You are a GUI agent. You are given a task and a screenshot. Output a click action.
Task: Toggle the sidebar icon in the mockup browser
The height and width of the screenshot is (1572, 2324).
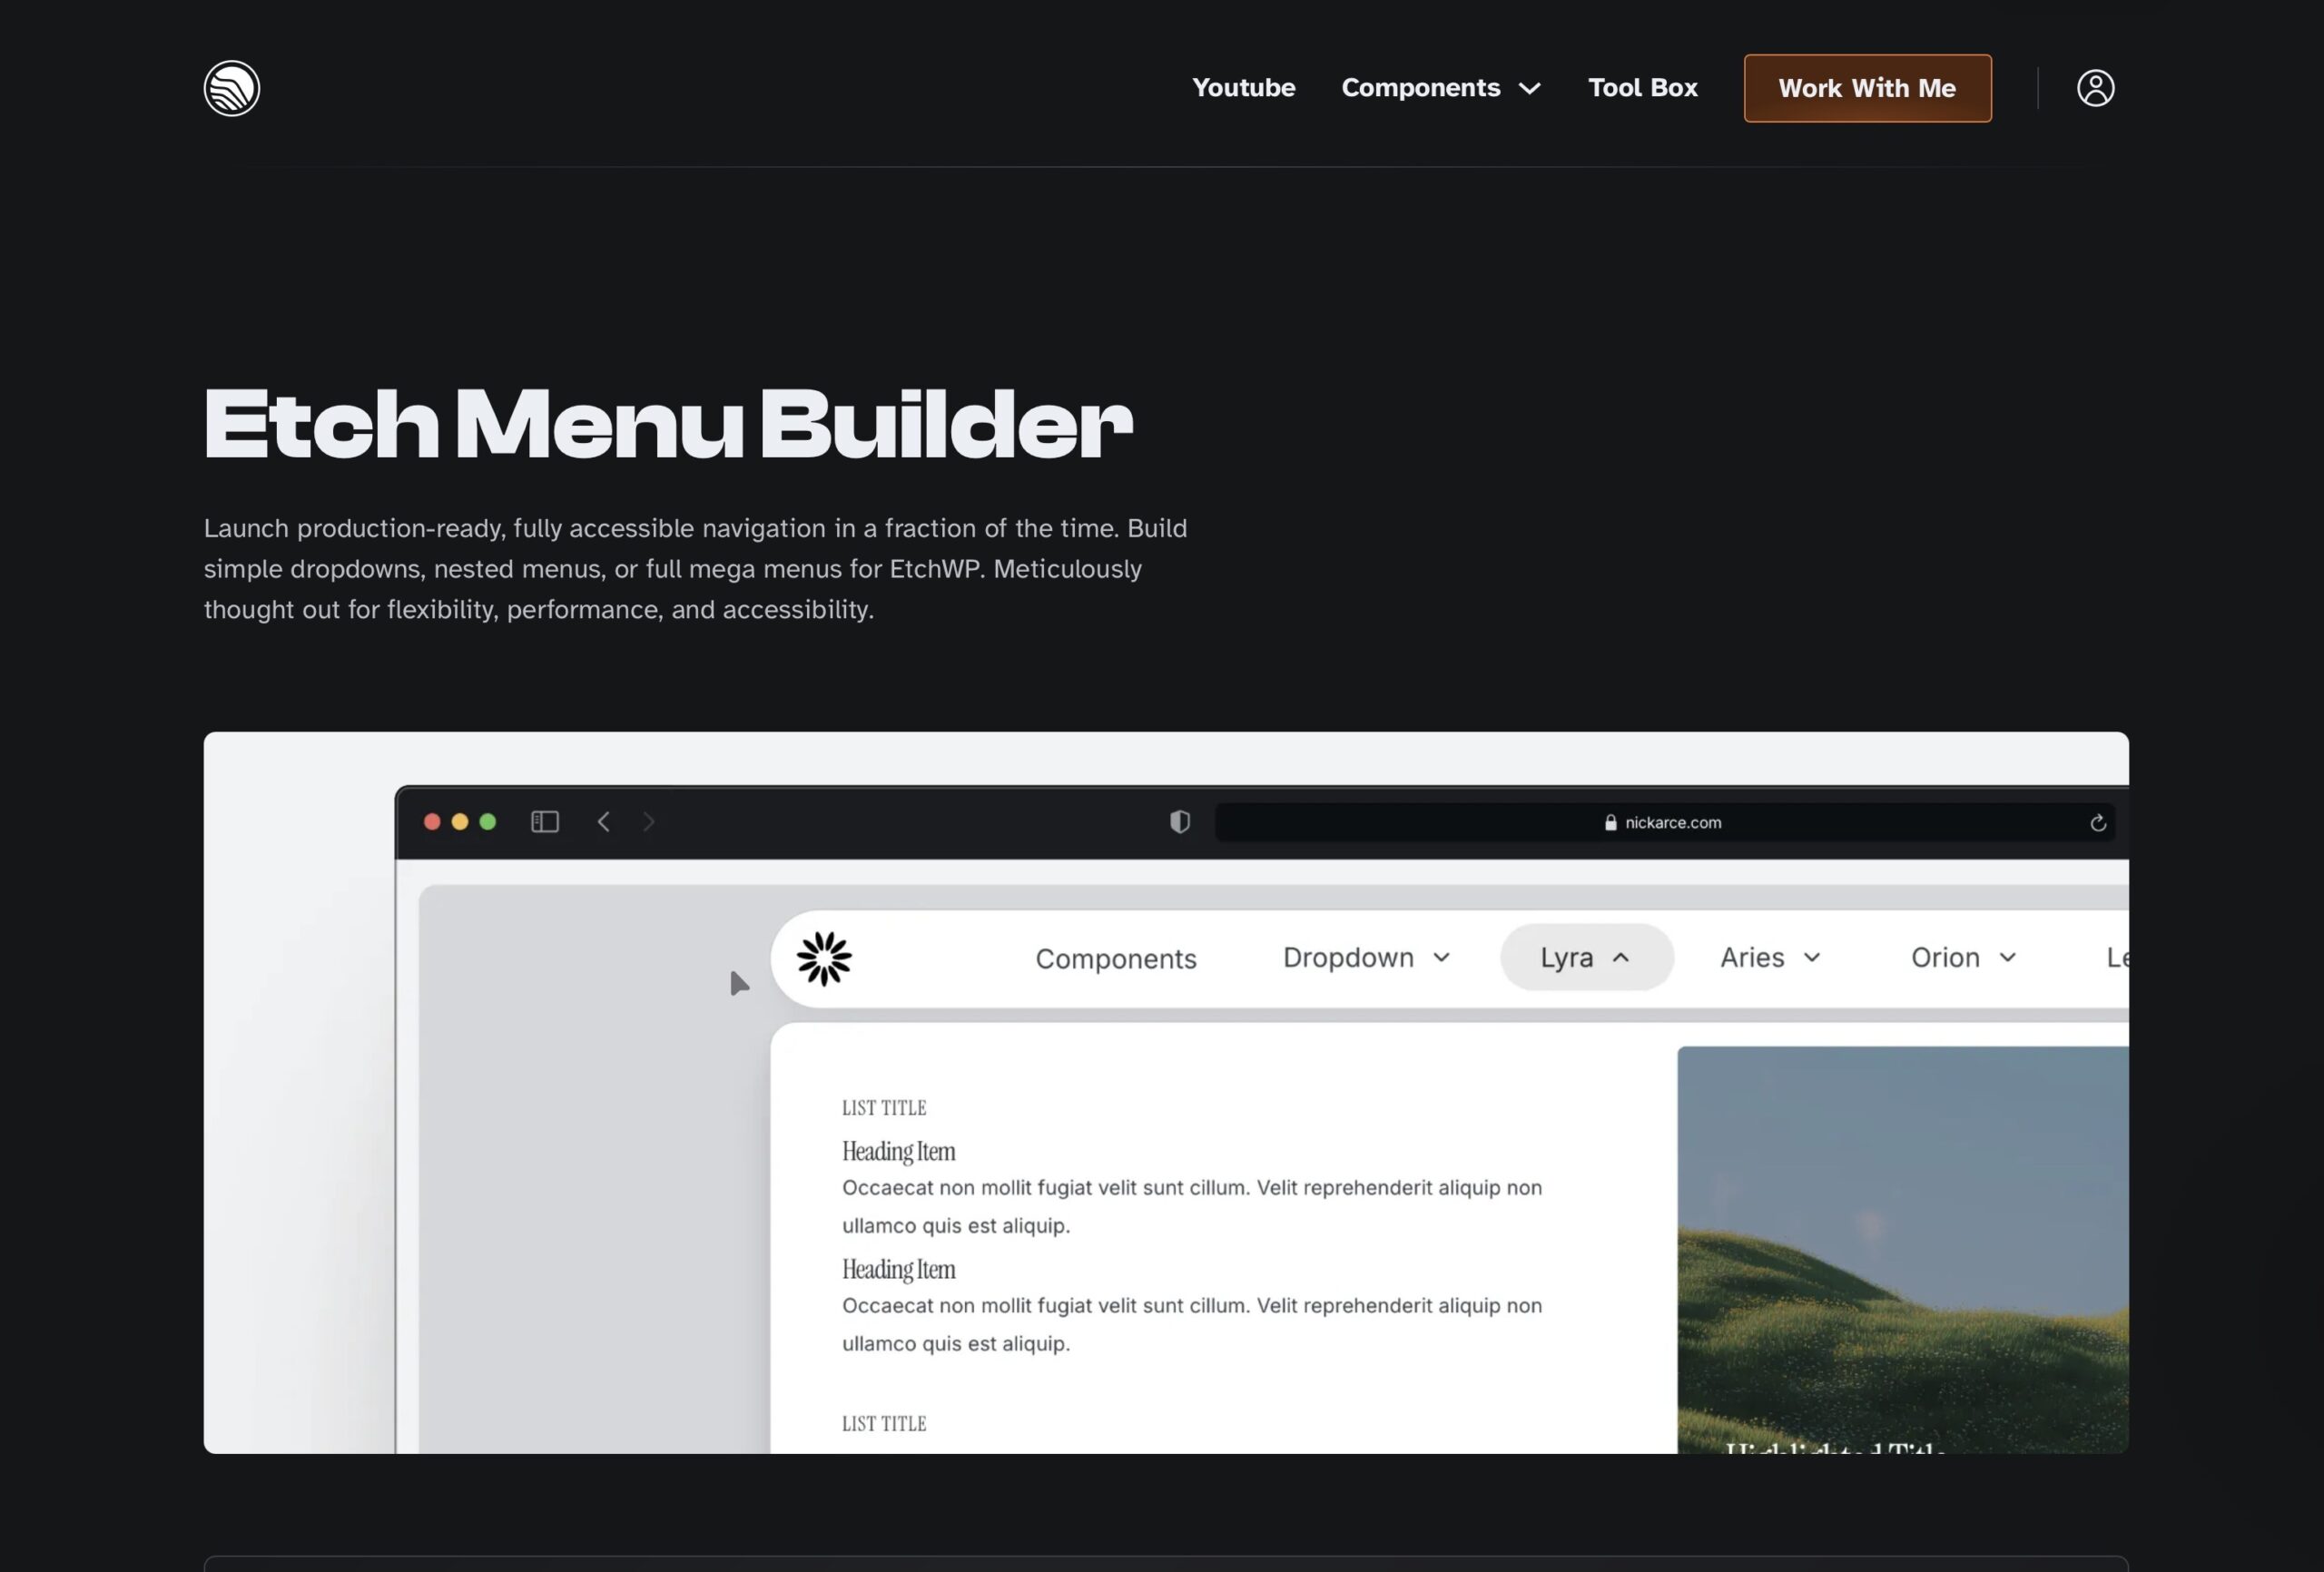tap(545, 822)
